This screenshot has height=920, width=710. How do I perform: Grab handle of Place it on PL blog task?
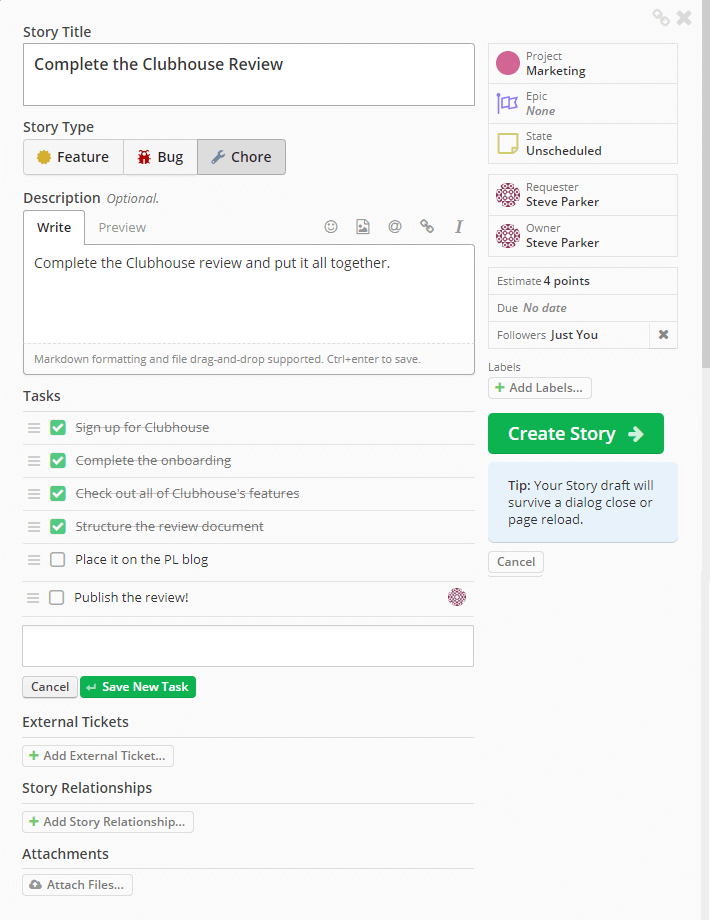point(34,560)
